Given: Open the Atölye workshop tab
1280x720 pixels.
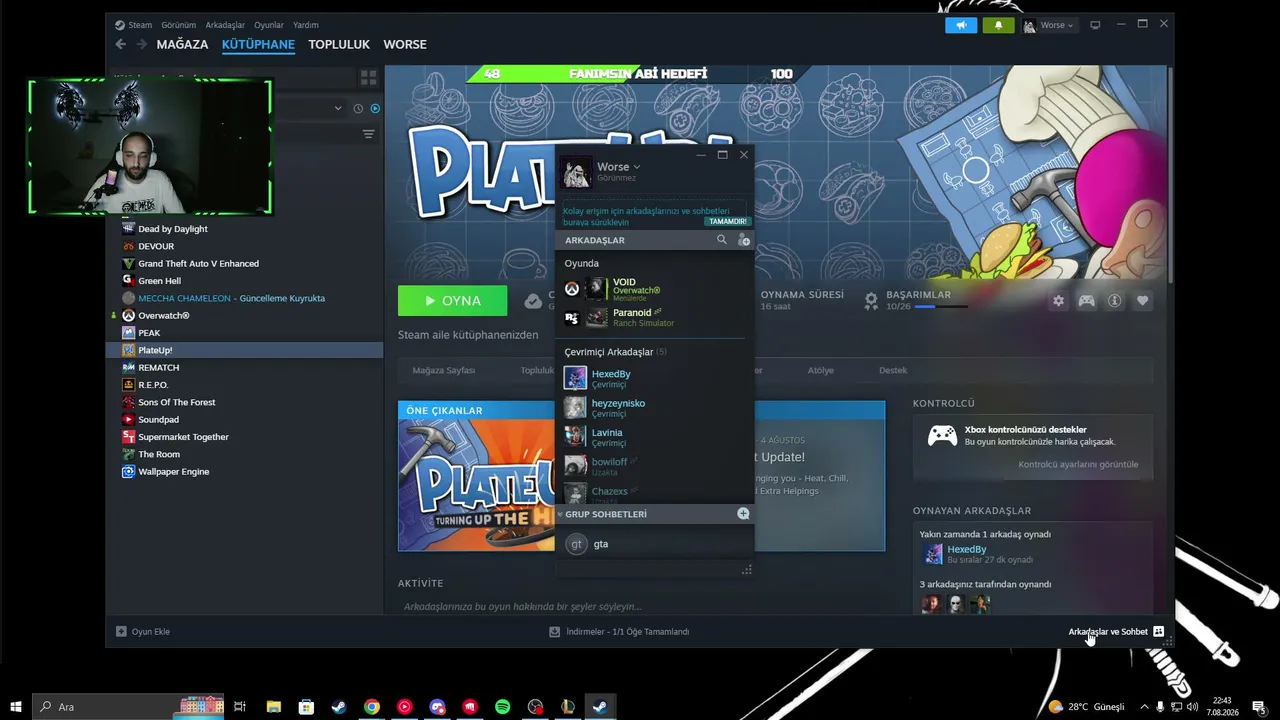Looking at the screenshot, I should coord(821,371).
